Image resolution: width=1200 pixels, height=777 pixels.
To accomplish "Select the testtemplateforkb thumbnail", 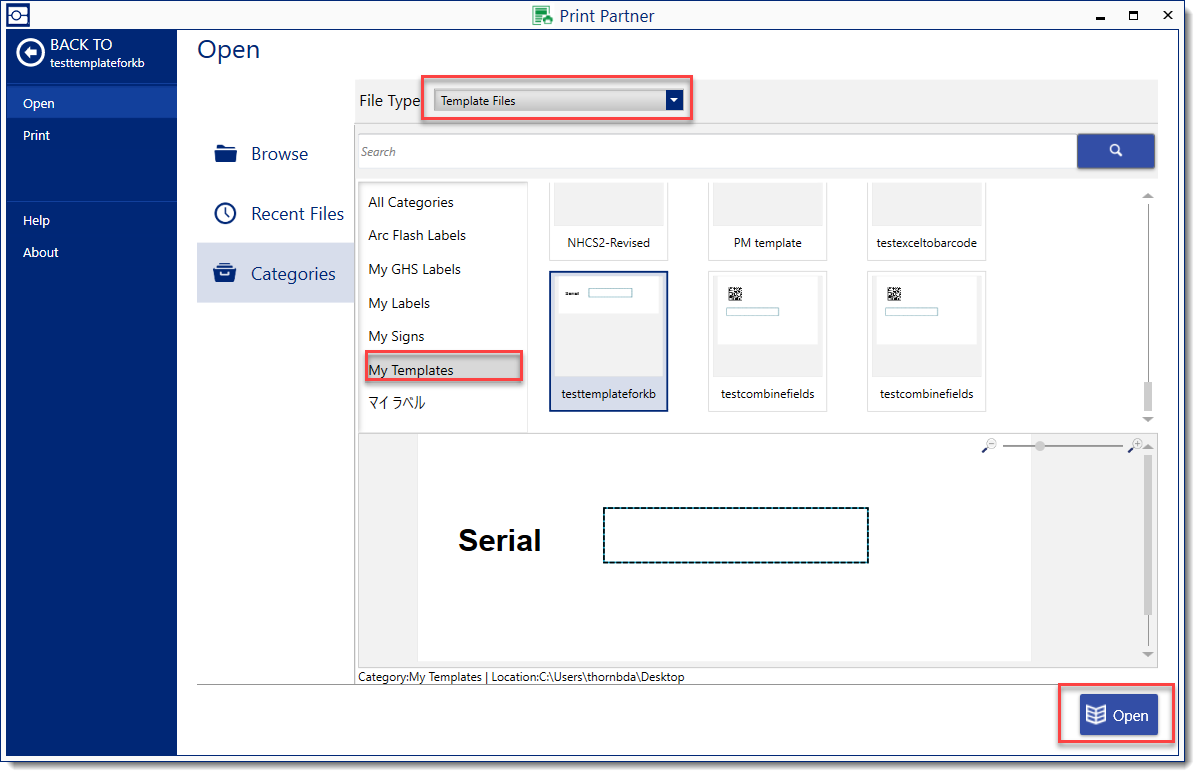I will [608, 340].
